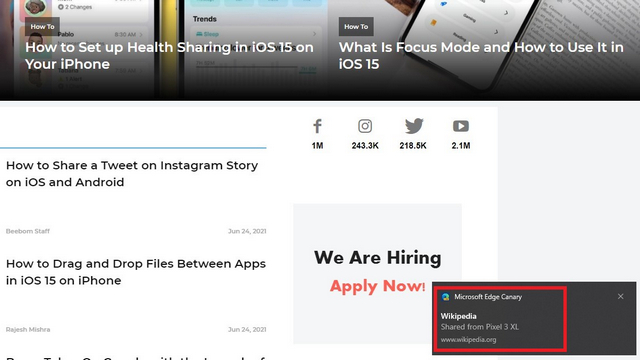Open 'How to Set up Health Sharing' article

(169, 56)
